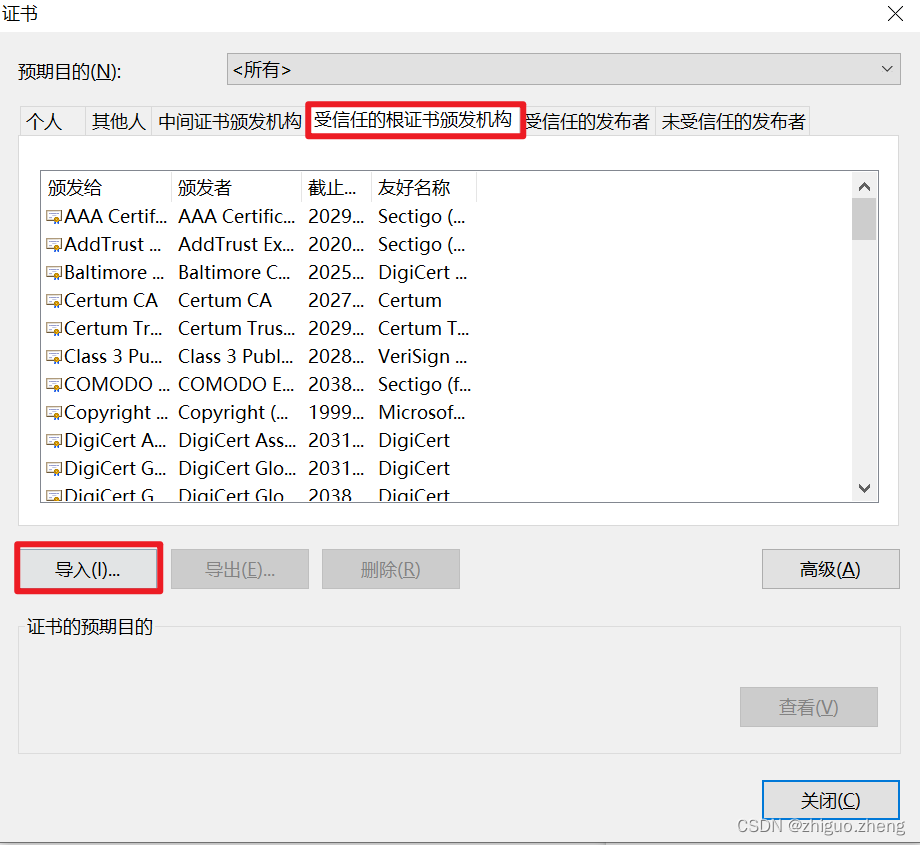Click the scroll up arrow of the certificate list
The width and height of the screenshot is (920, 845).
click(x=864, y=187)
